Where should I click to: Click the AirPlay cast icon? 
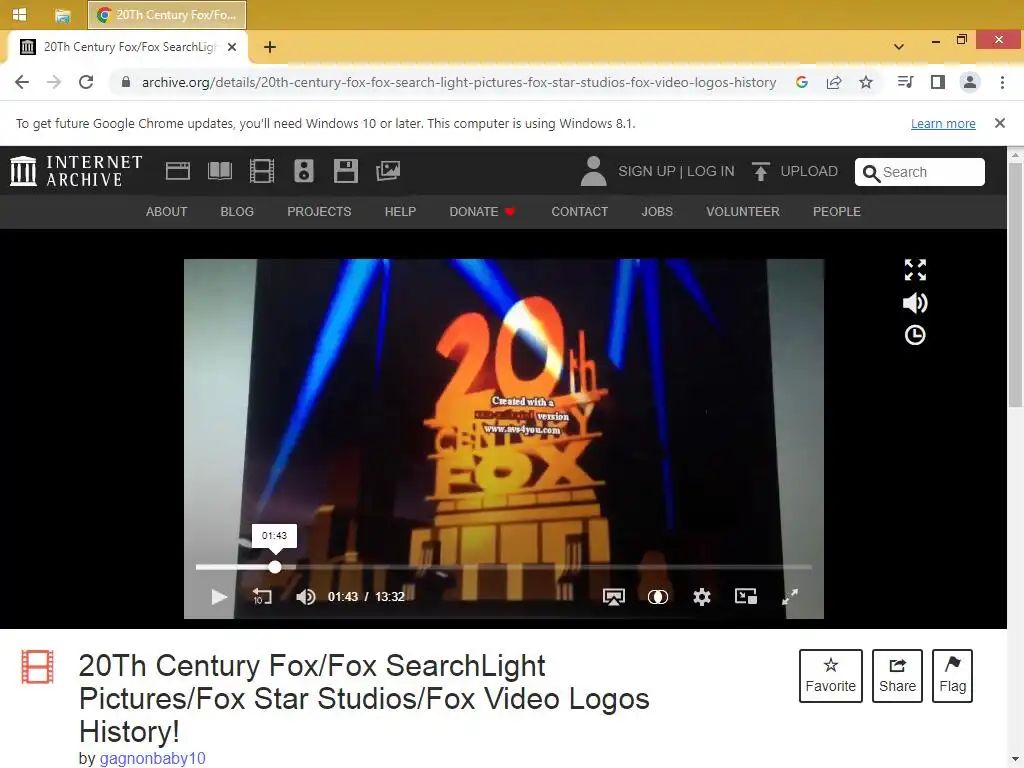(613, 597)
